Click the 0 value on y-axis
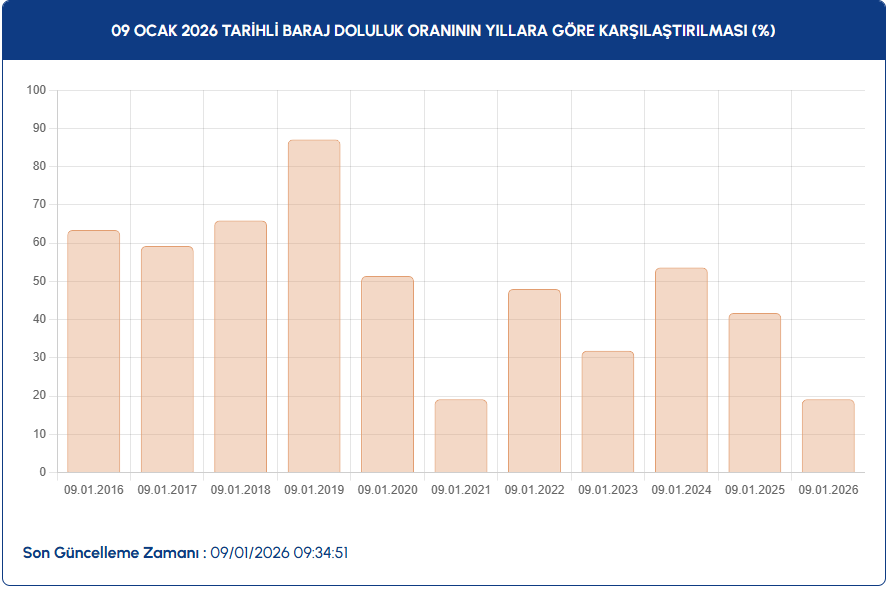The image size is (890, 591). pos(43,472)
